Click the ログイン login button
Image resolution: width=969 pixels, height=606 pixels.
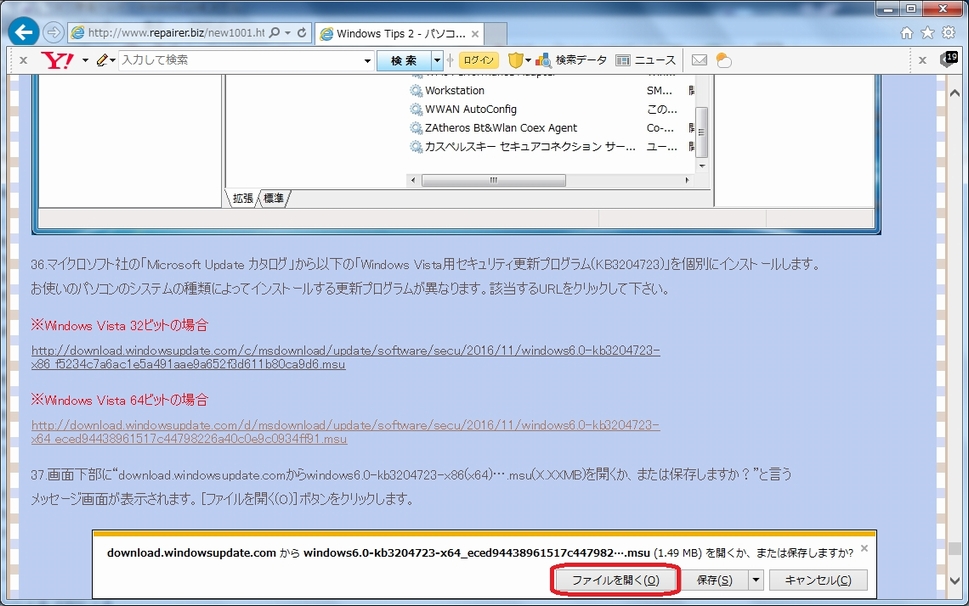coord(479,60)
